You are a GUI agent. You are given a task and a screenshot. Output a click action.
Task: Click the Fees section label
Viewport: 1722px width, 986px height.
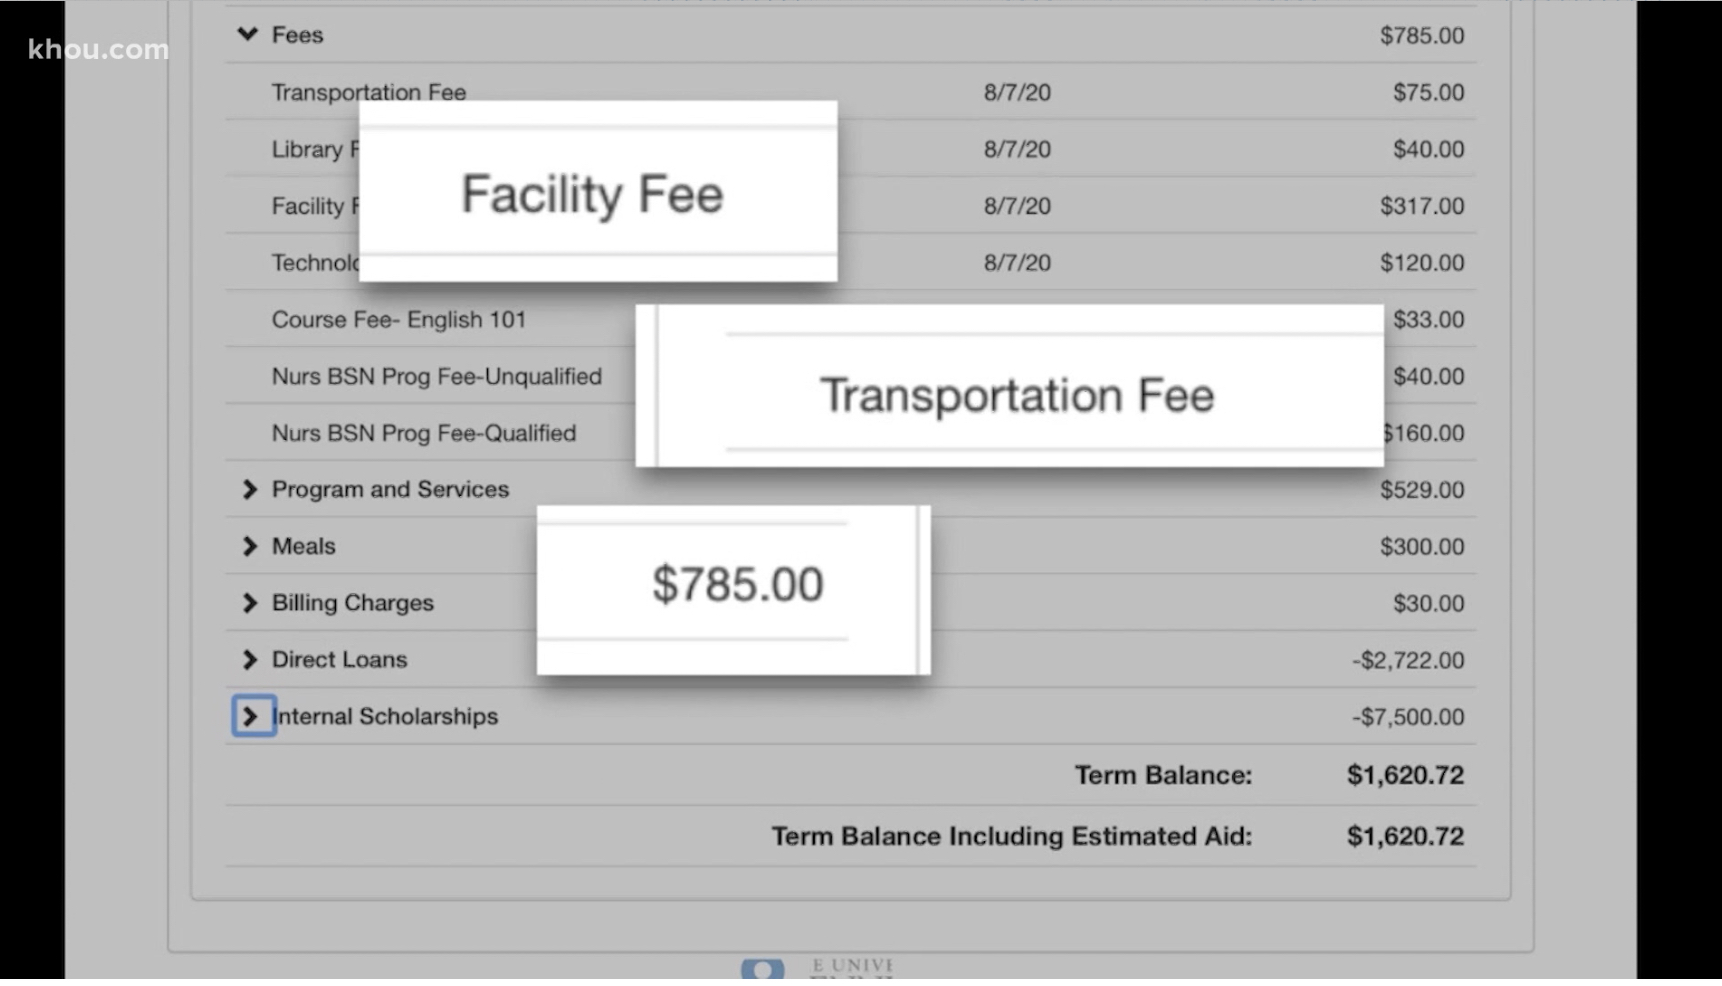click(x=297, y=35)
